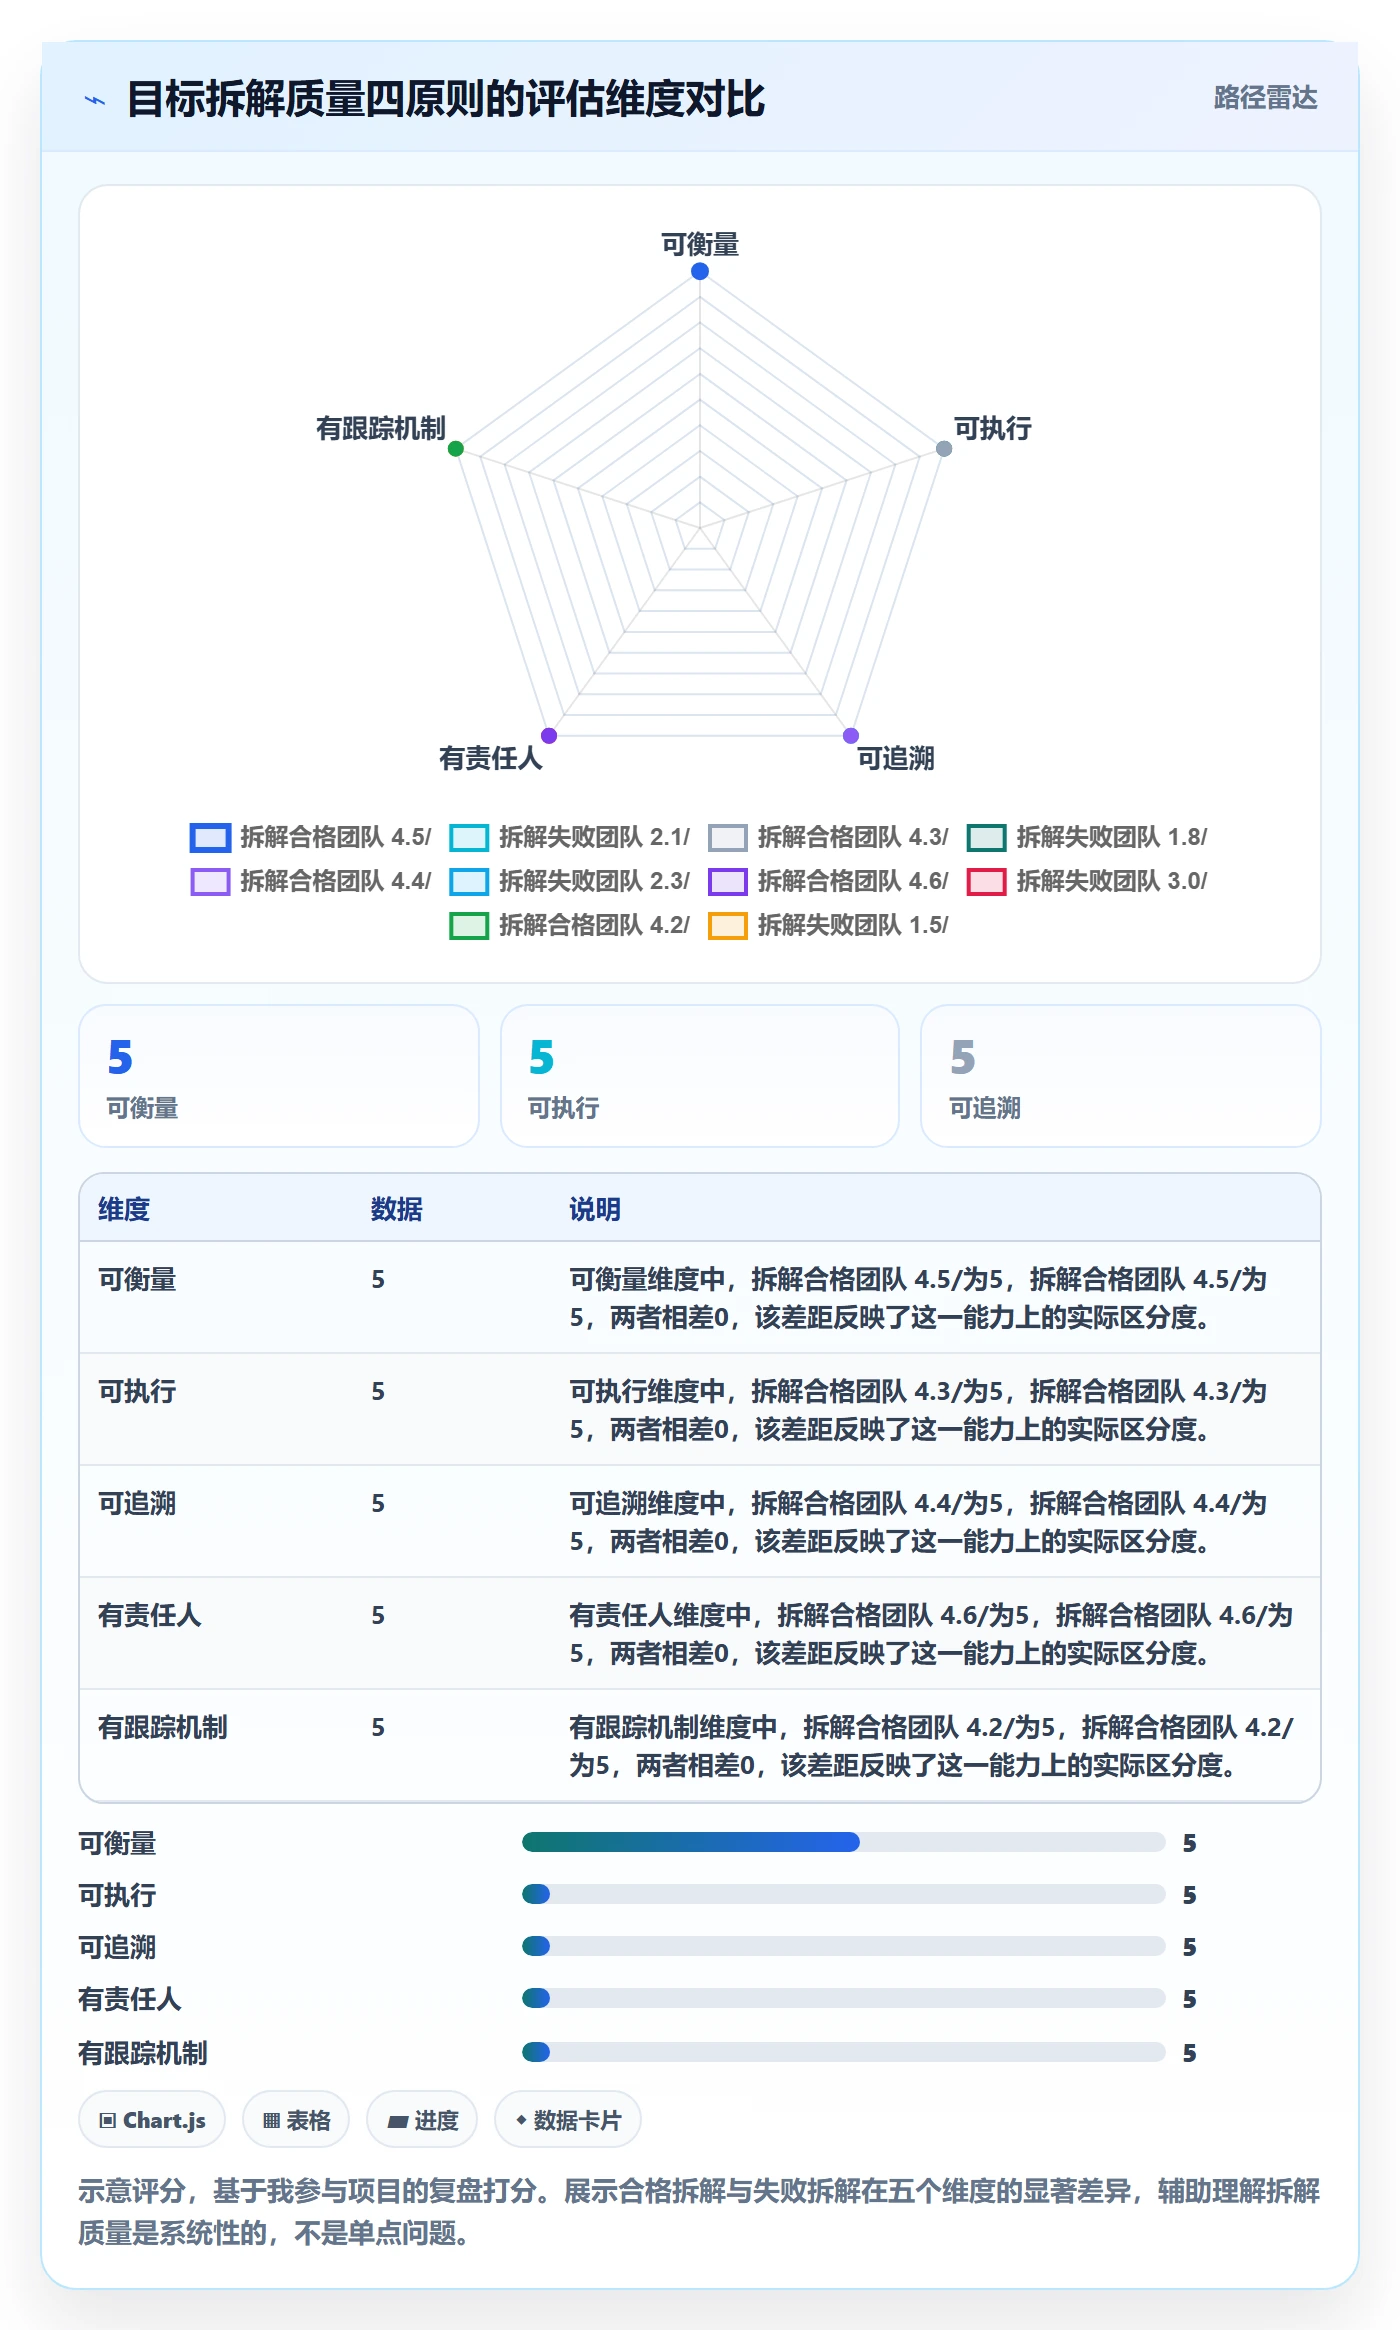Toggle legend item 拆解合格团队 4.2/

coord(569,925)
